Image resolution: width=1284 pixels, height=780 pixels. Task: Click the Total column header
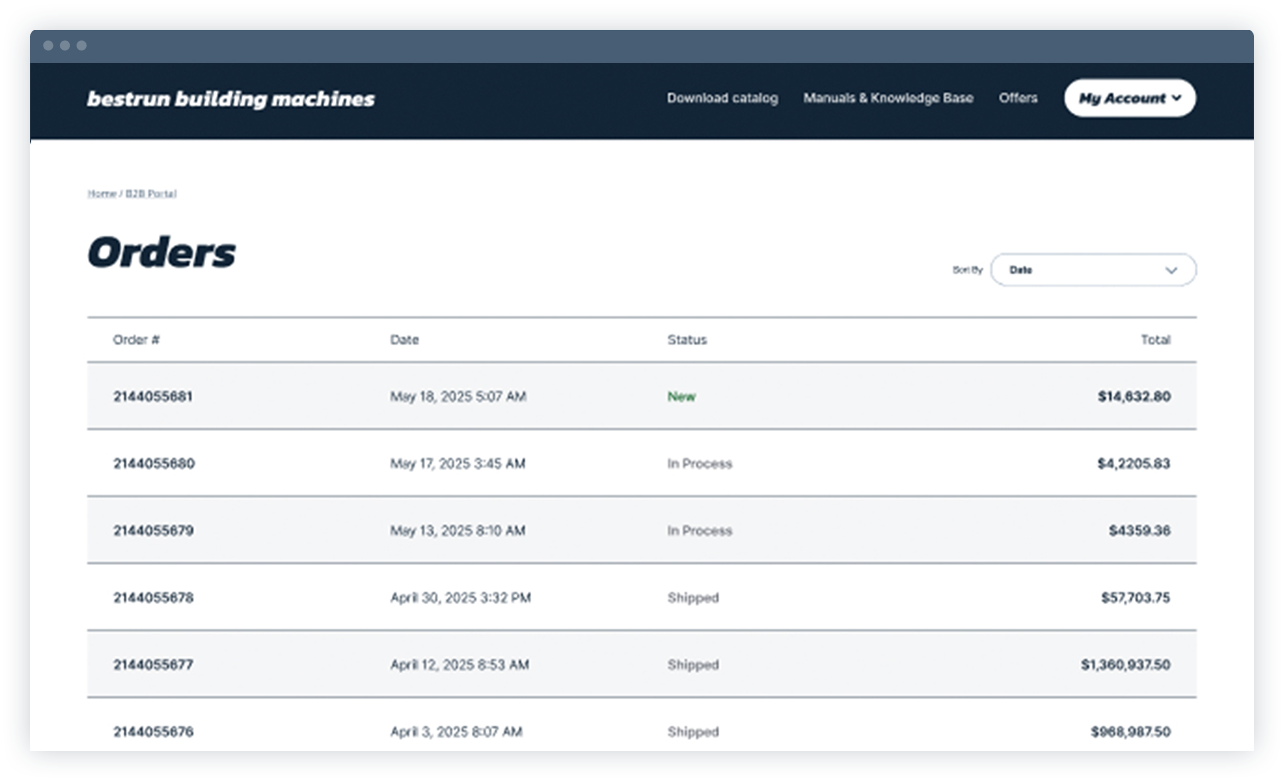[x=1157, y=340]
